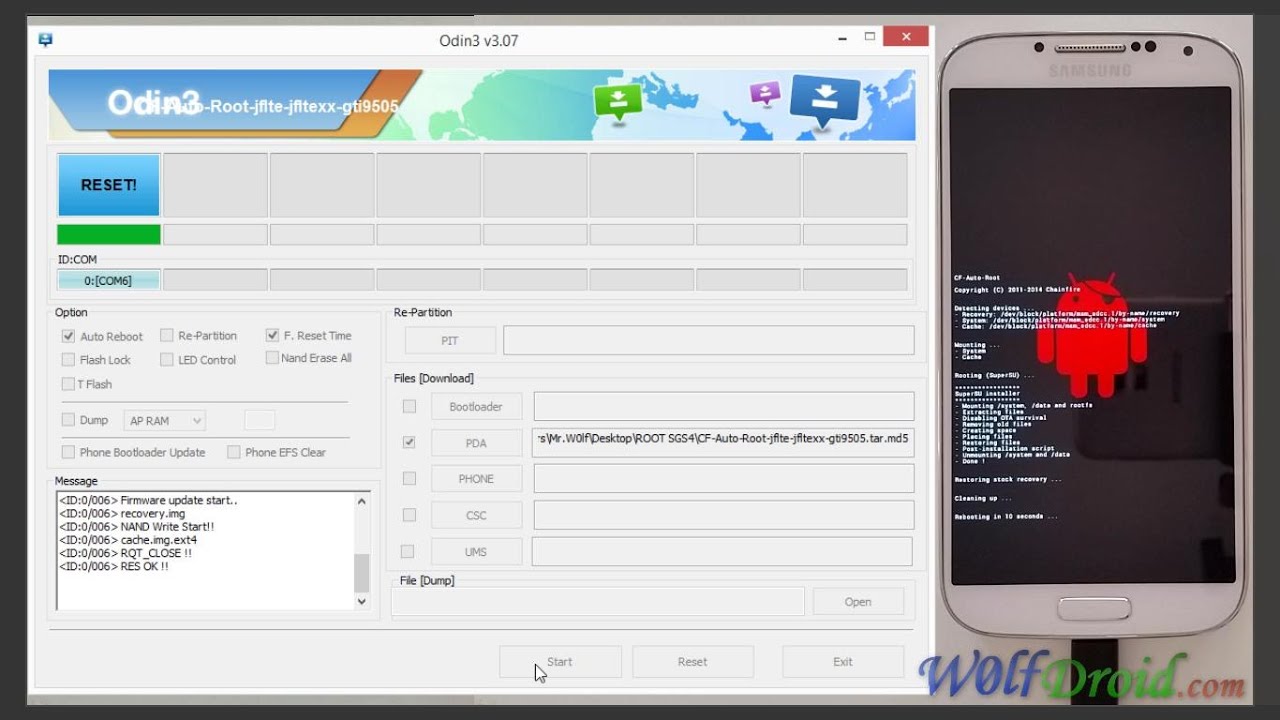Click the 'RES OK !!' log line
The width and height of the screenshot is (1280, 720).
point(113,566)
